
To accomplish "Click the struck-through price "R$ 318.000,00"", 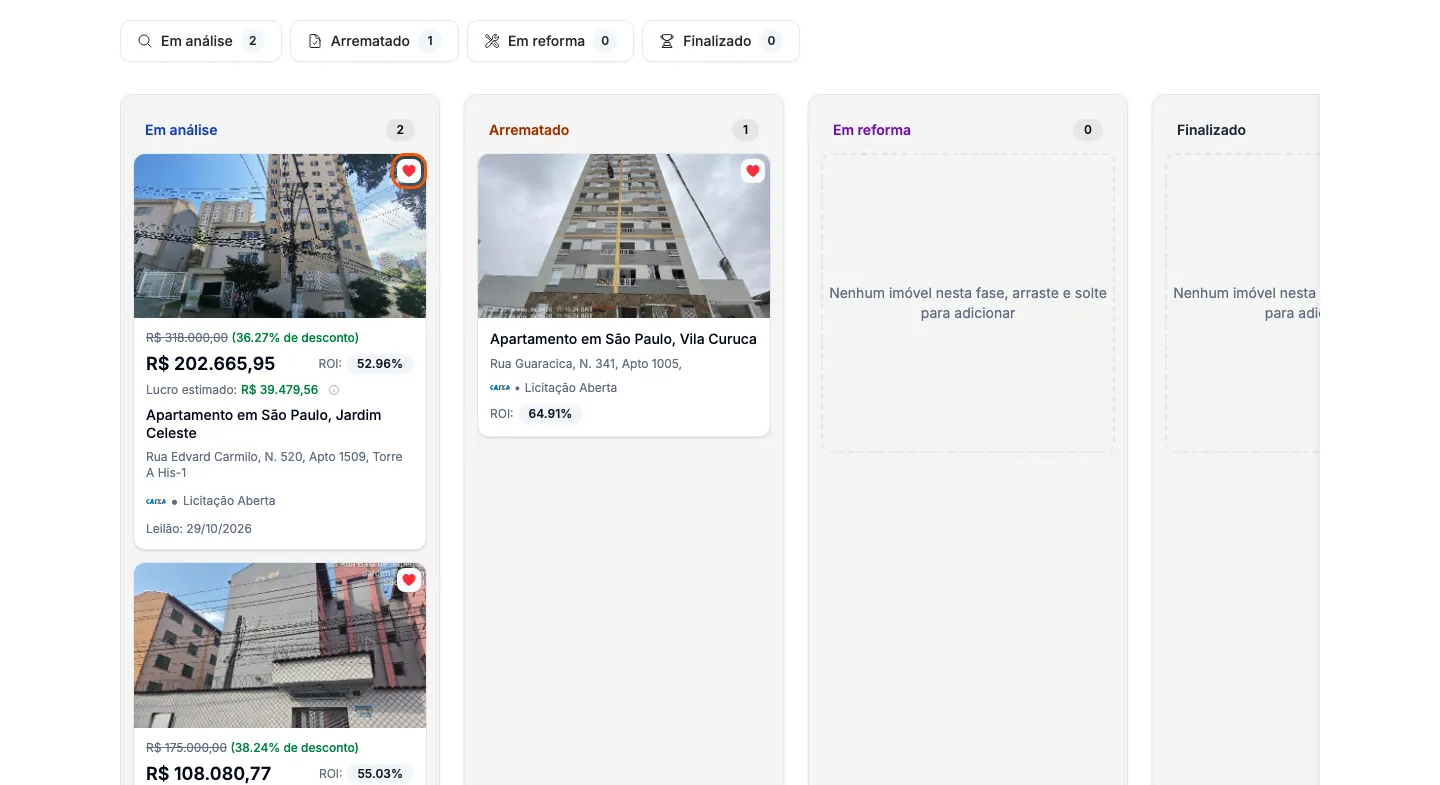I will click(187, 338).
